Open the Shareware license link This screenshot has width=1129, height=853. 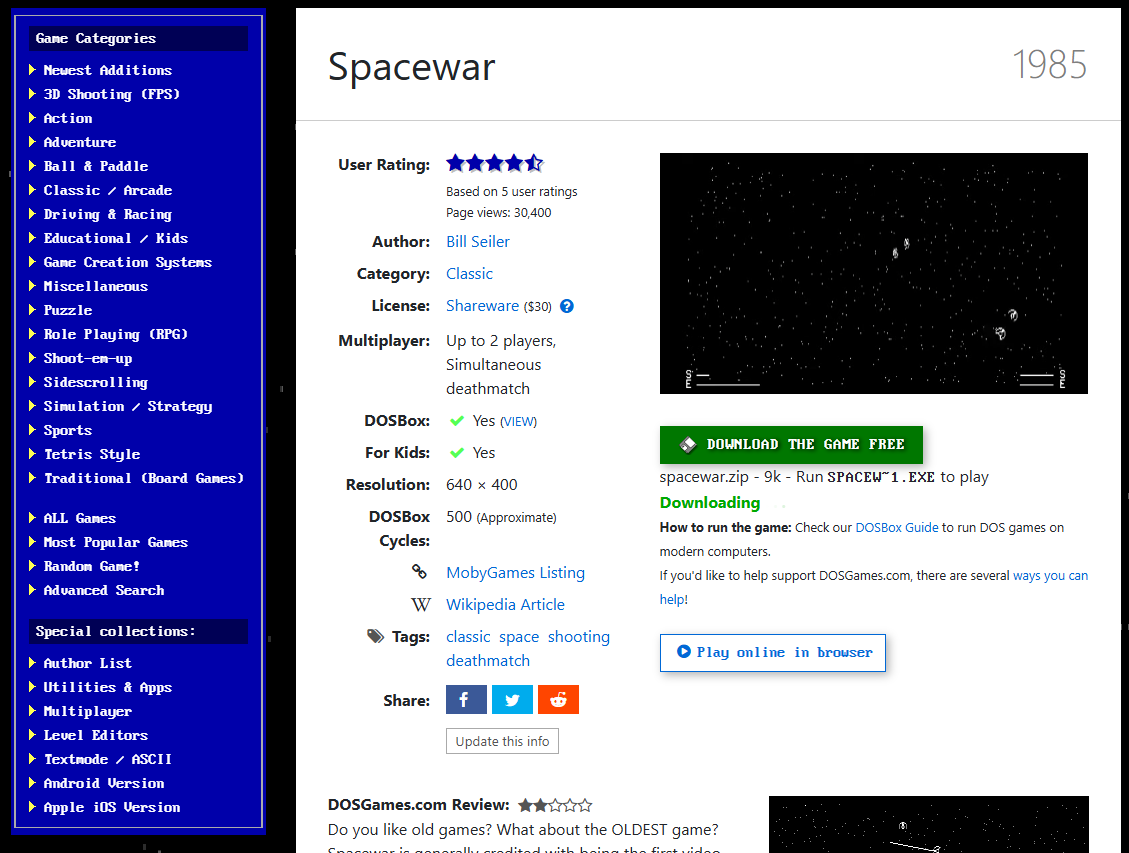pos(482,306)
